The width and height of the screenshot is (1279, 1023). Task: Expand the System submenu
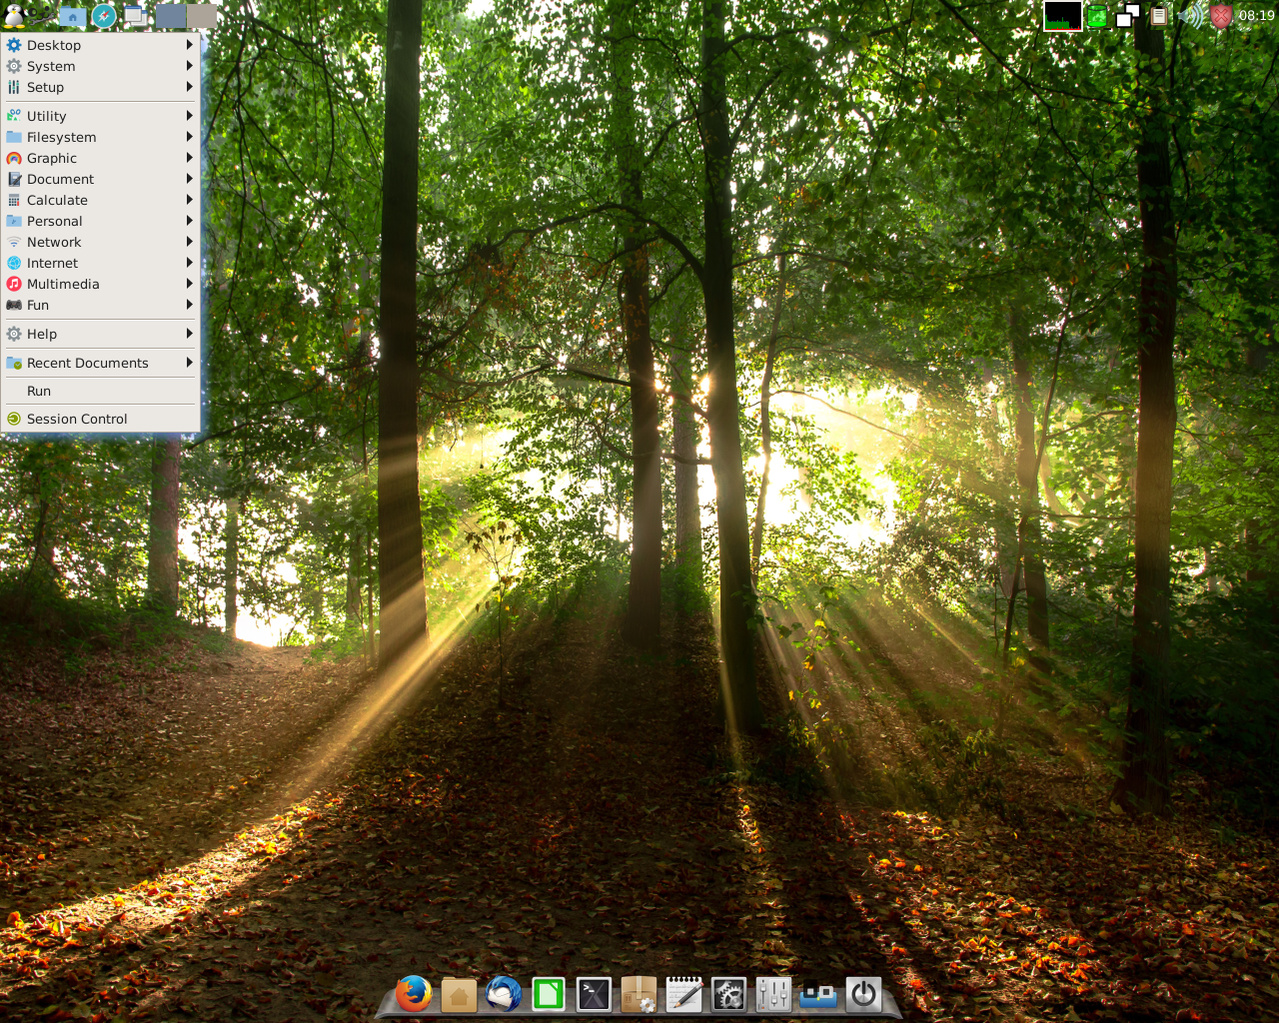[100, 66]
